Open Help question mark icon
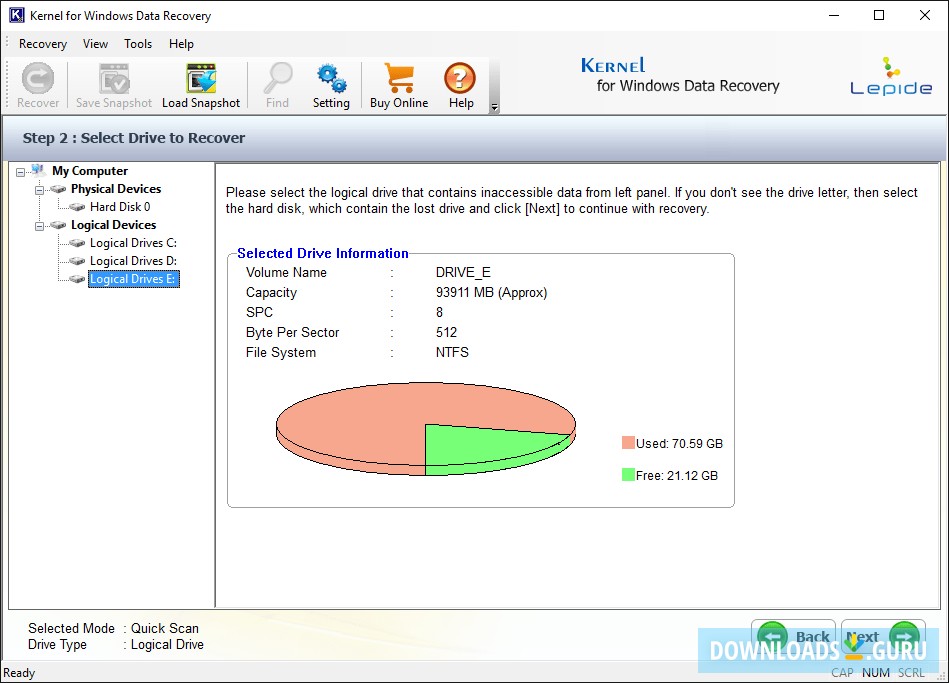Image resolution: width=949 pixels, height=683 pixels. point(460,79)
